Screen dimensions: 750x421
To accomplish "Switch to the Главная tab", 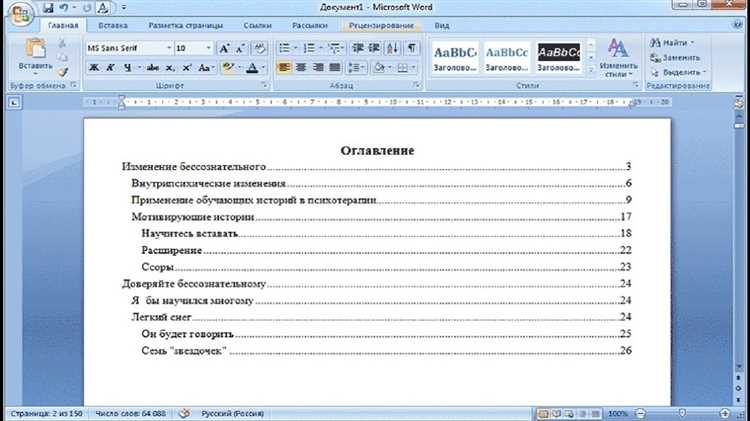I will pos(63,25).
